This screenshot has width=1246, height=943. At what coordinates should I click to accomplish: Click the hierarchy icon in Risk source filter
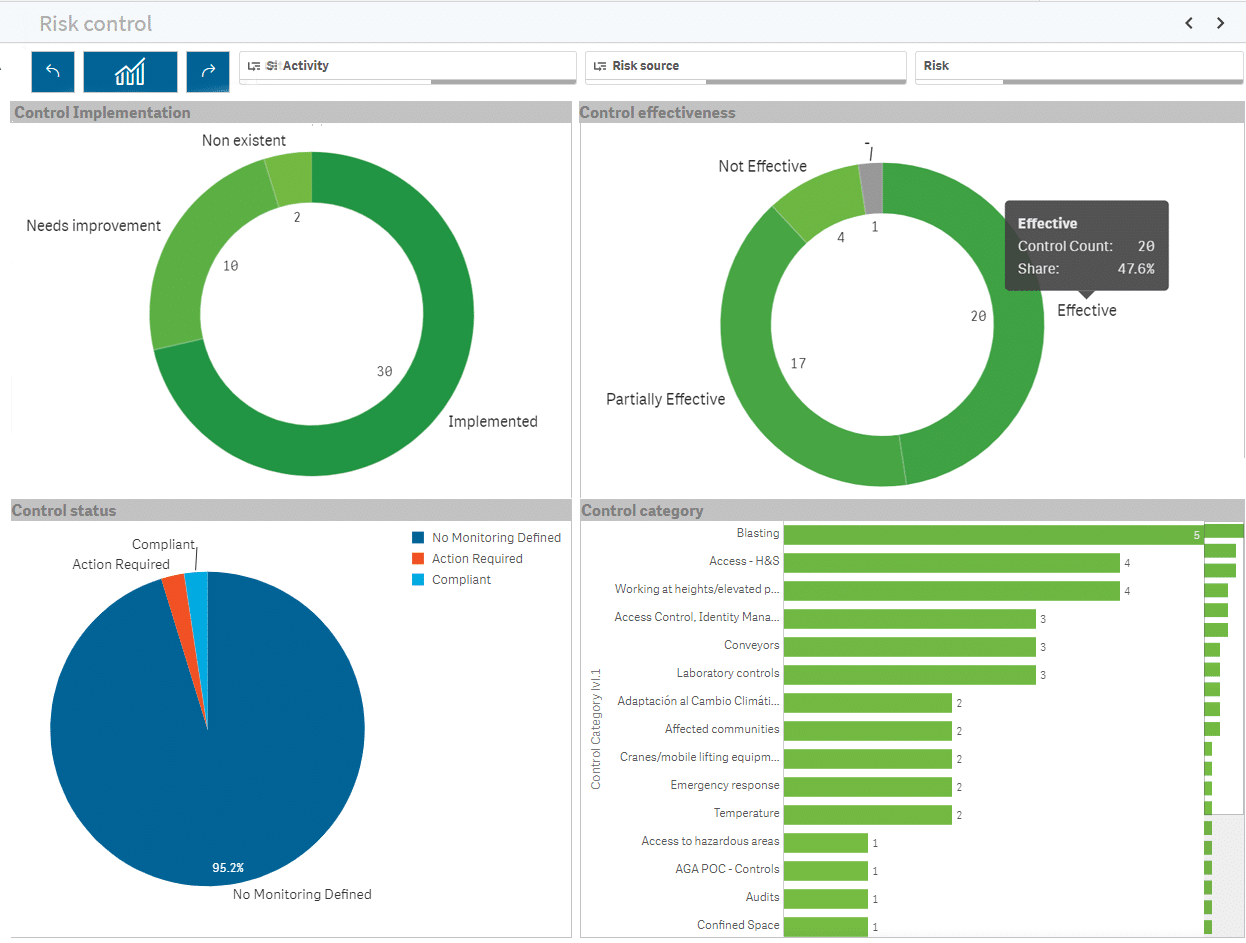[600, 66]
